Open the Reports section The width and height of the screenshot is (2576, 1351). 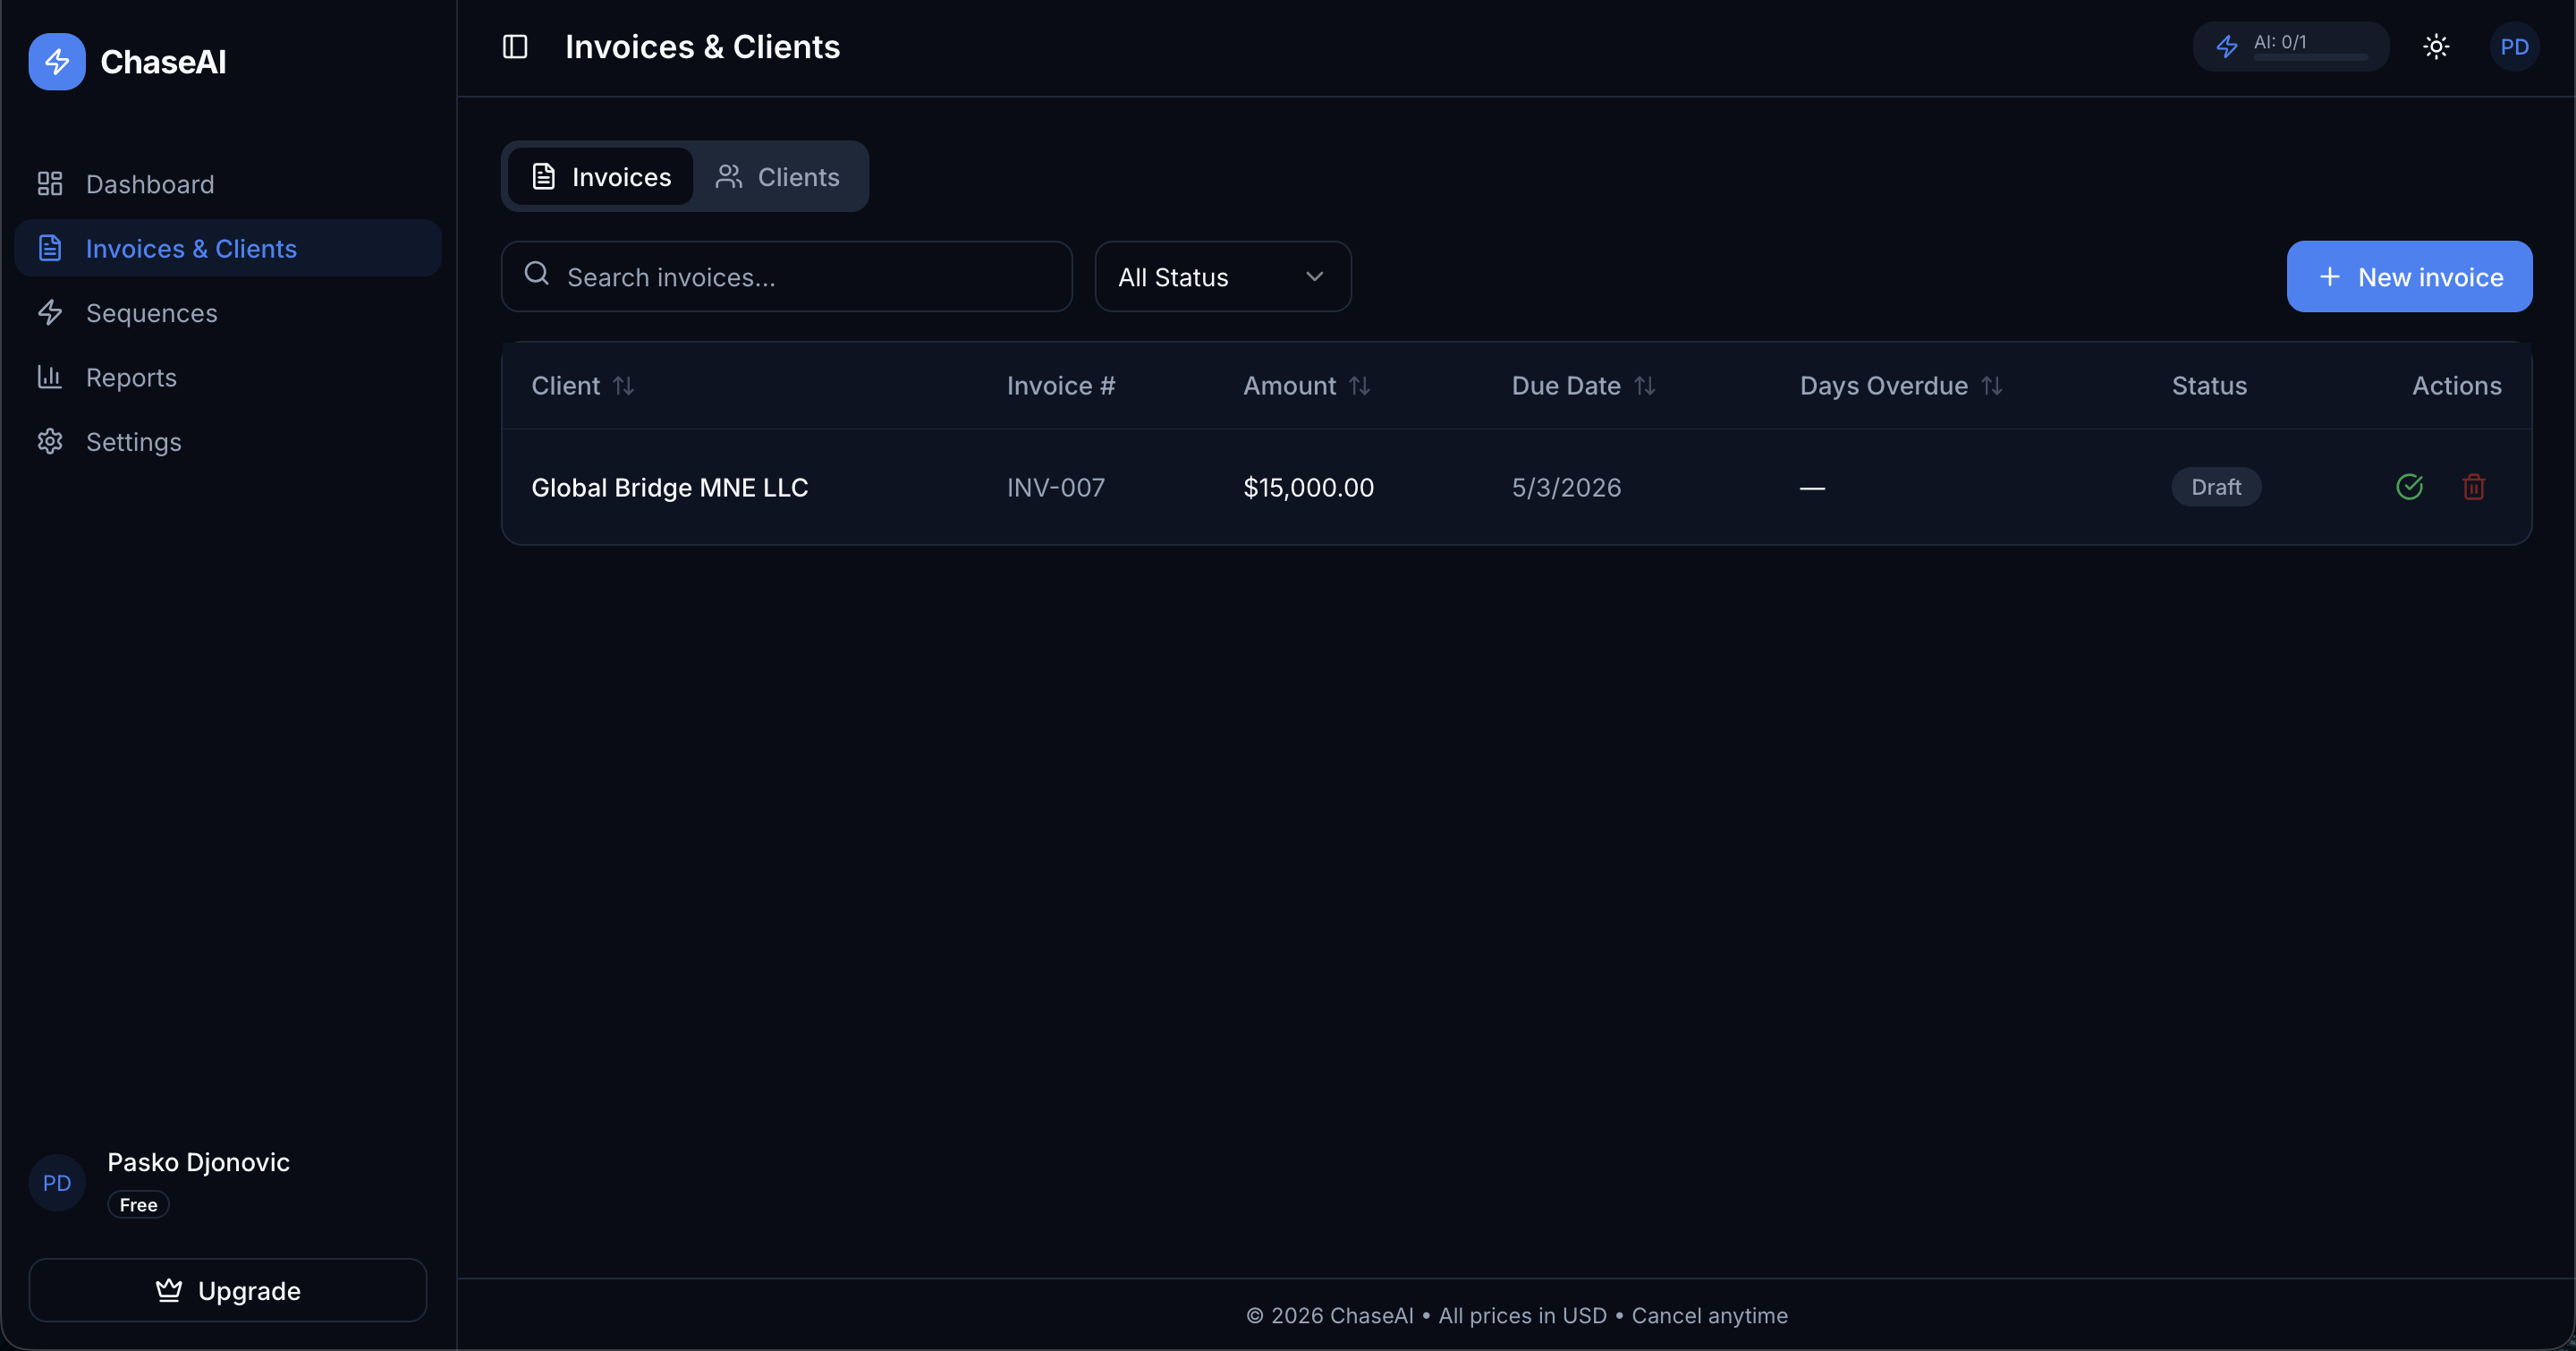pyautogui.click(x=228, y=377)
